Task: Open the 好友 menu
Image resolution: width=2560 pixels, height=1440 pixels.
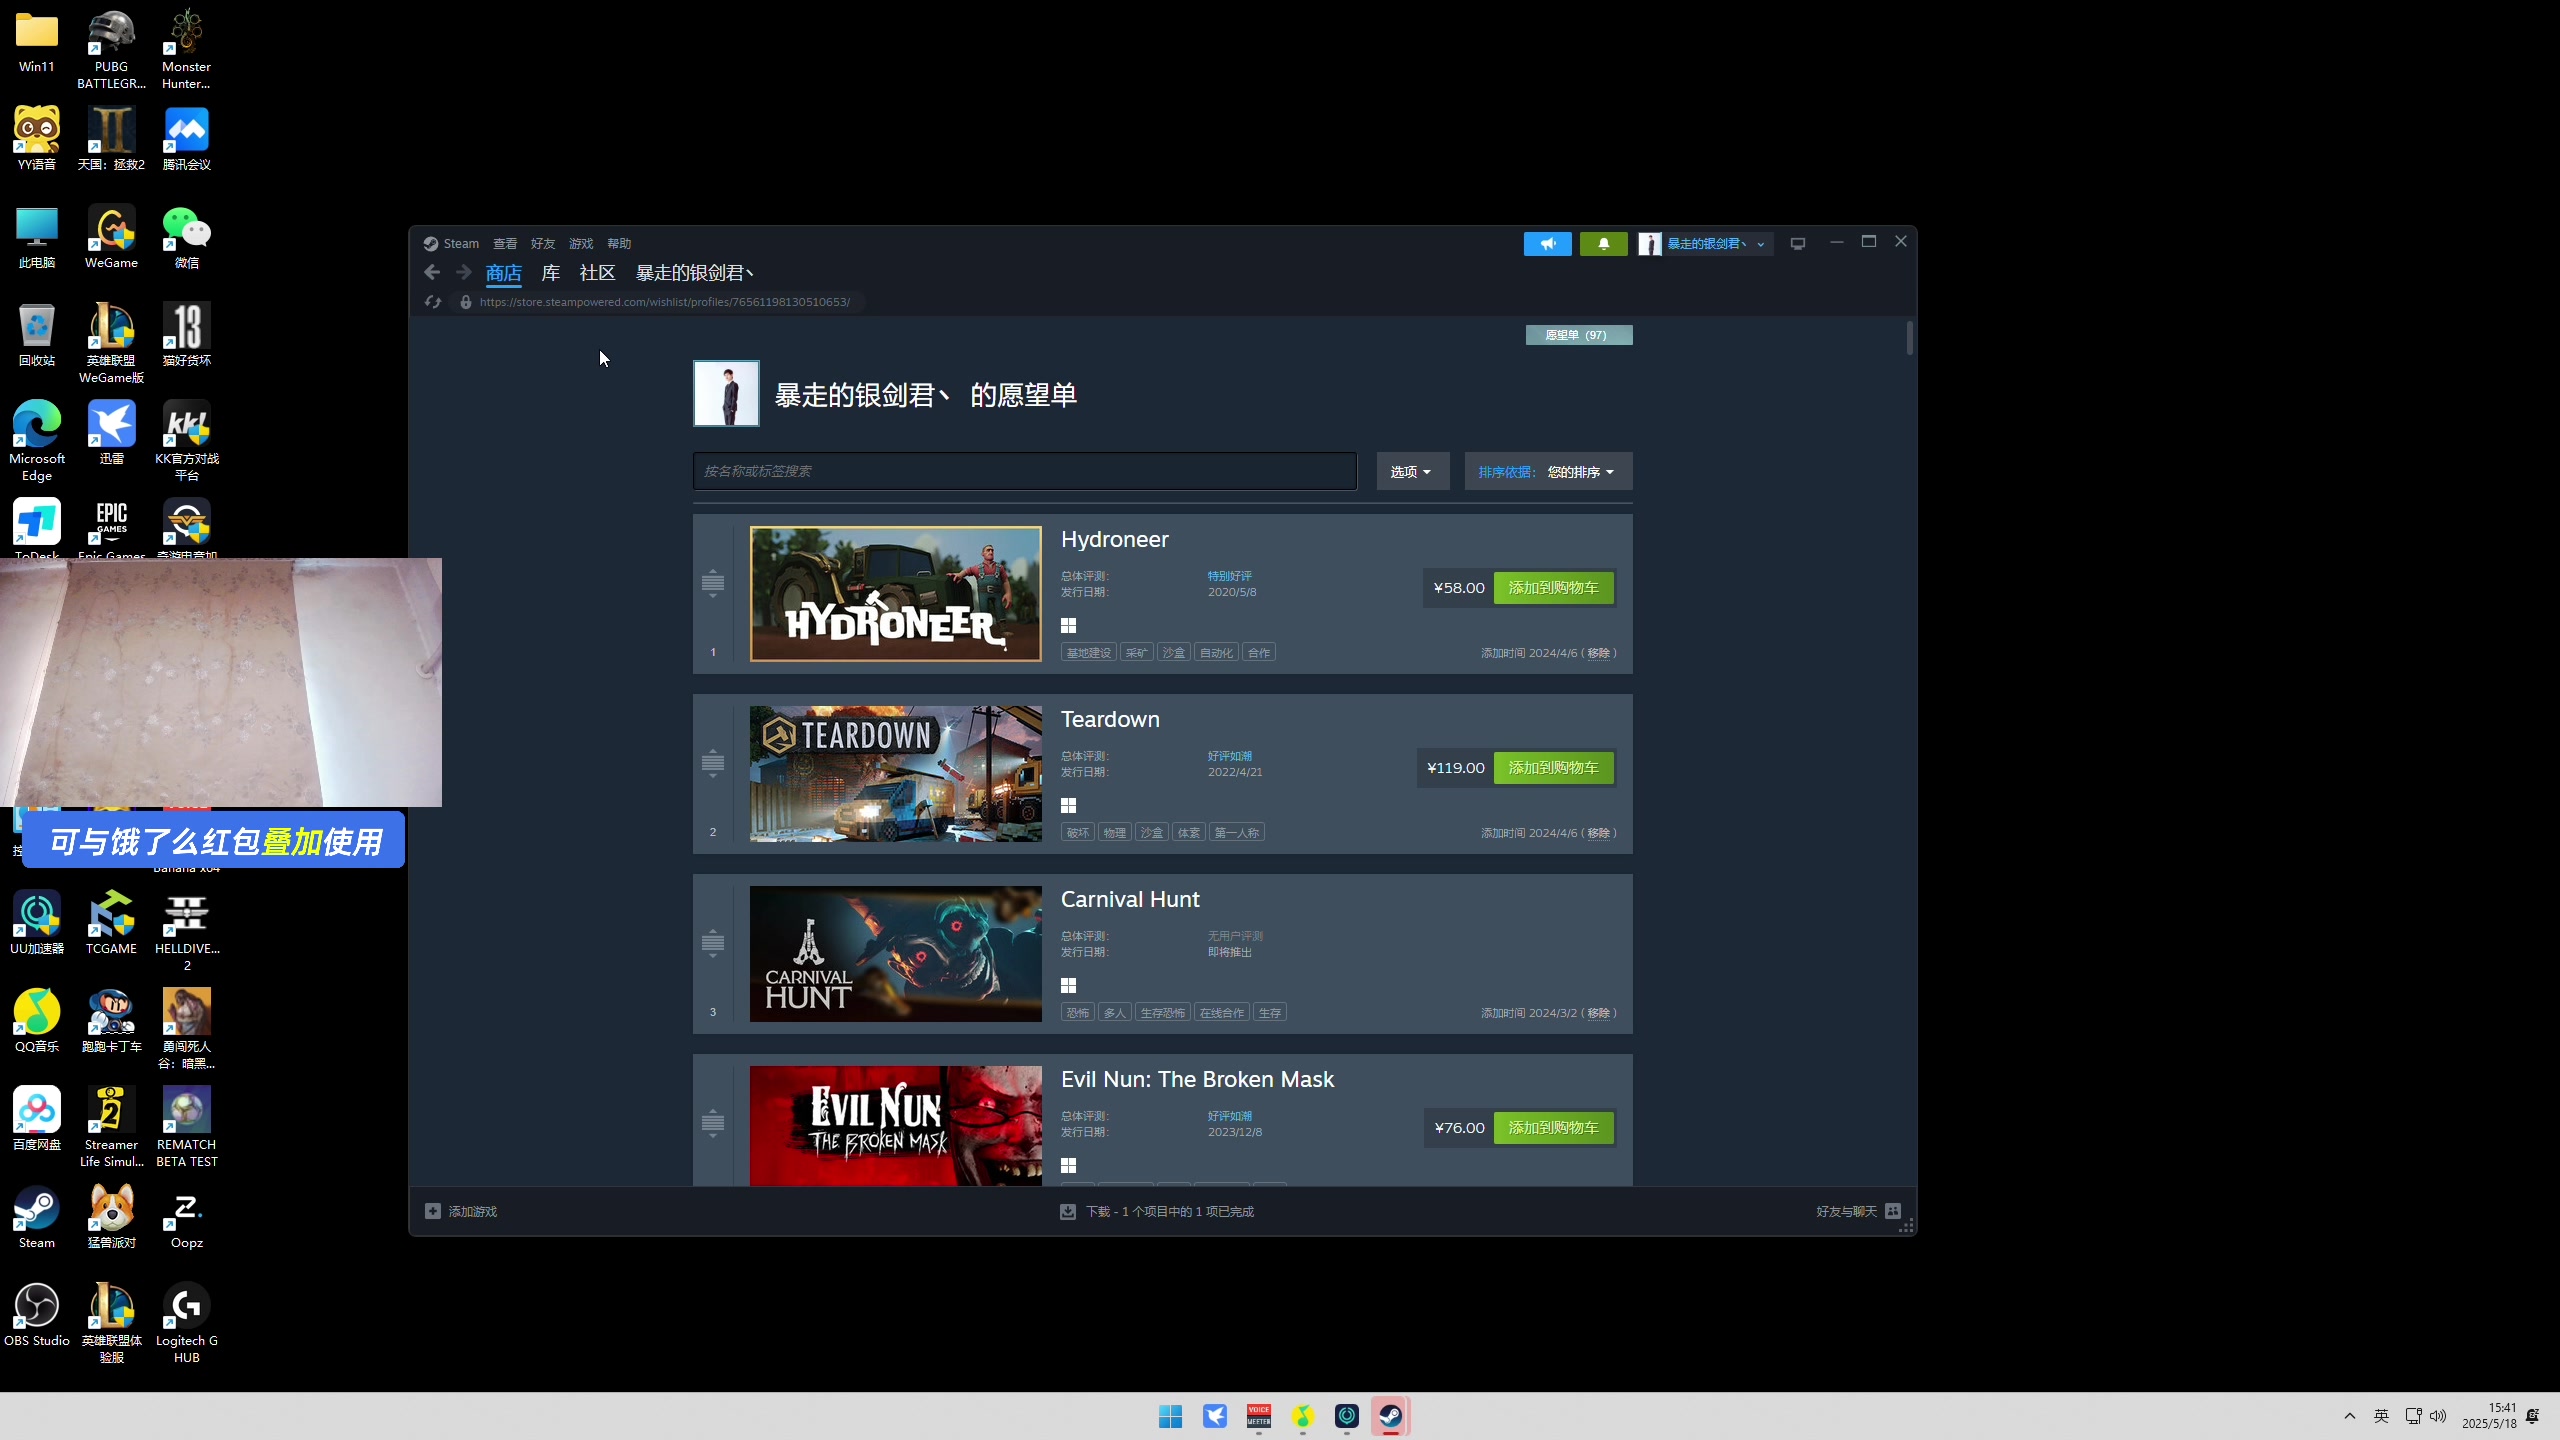Action: [x=543, y=243]
